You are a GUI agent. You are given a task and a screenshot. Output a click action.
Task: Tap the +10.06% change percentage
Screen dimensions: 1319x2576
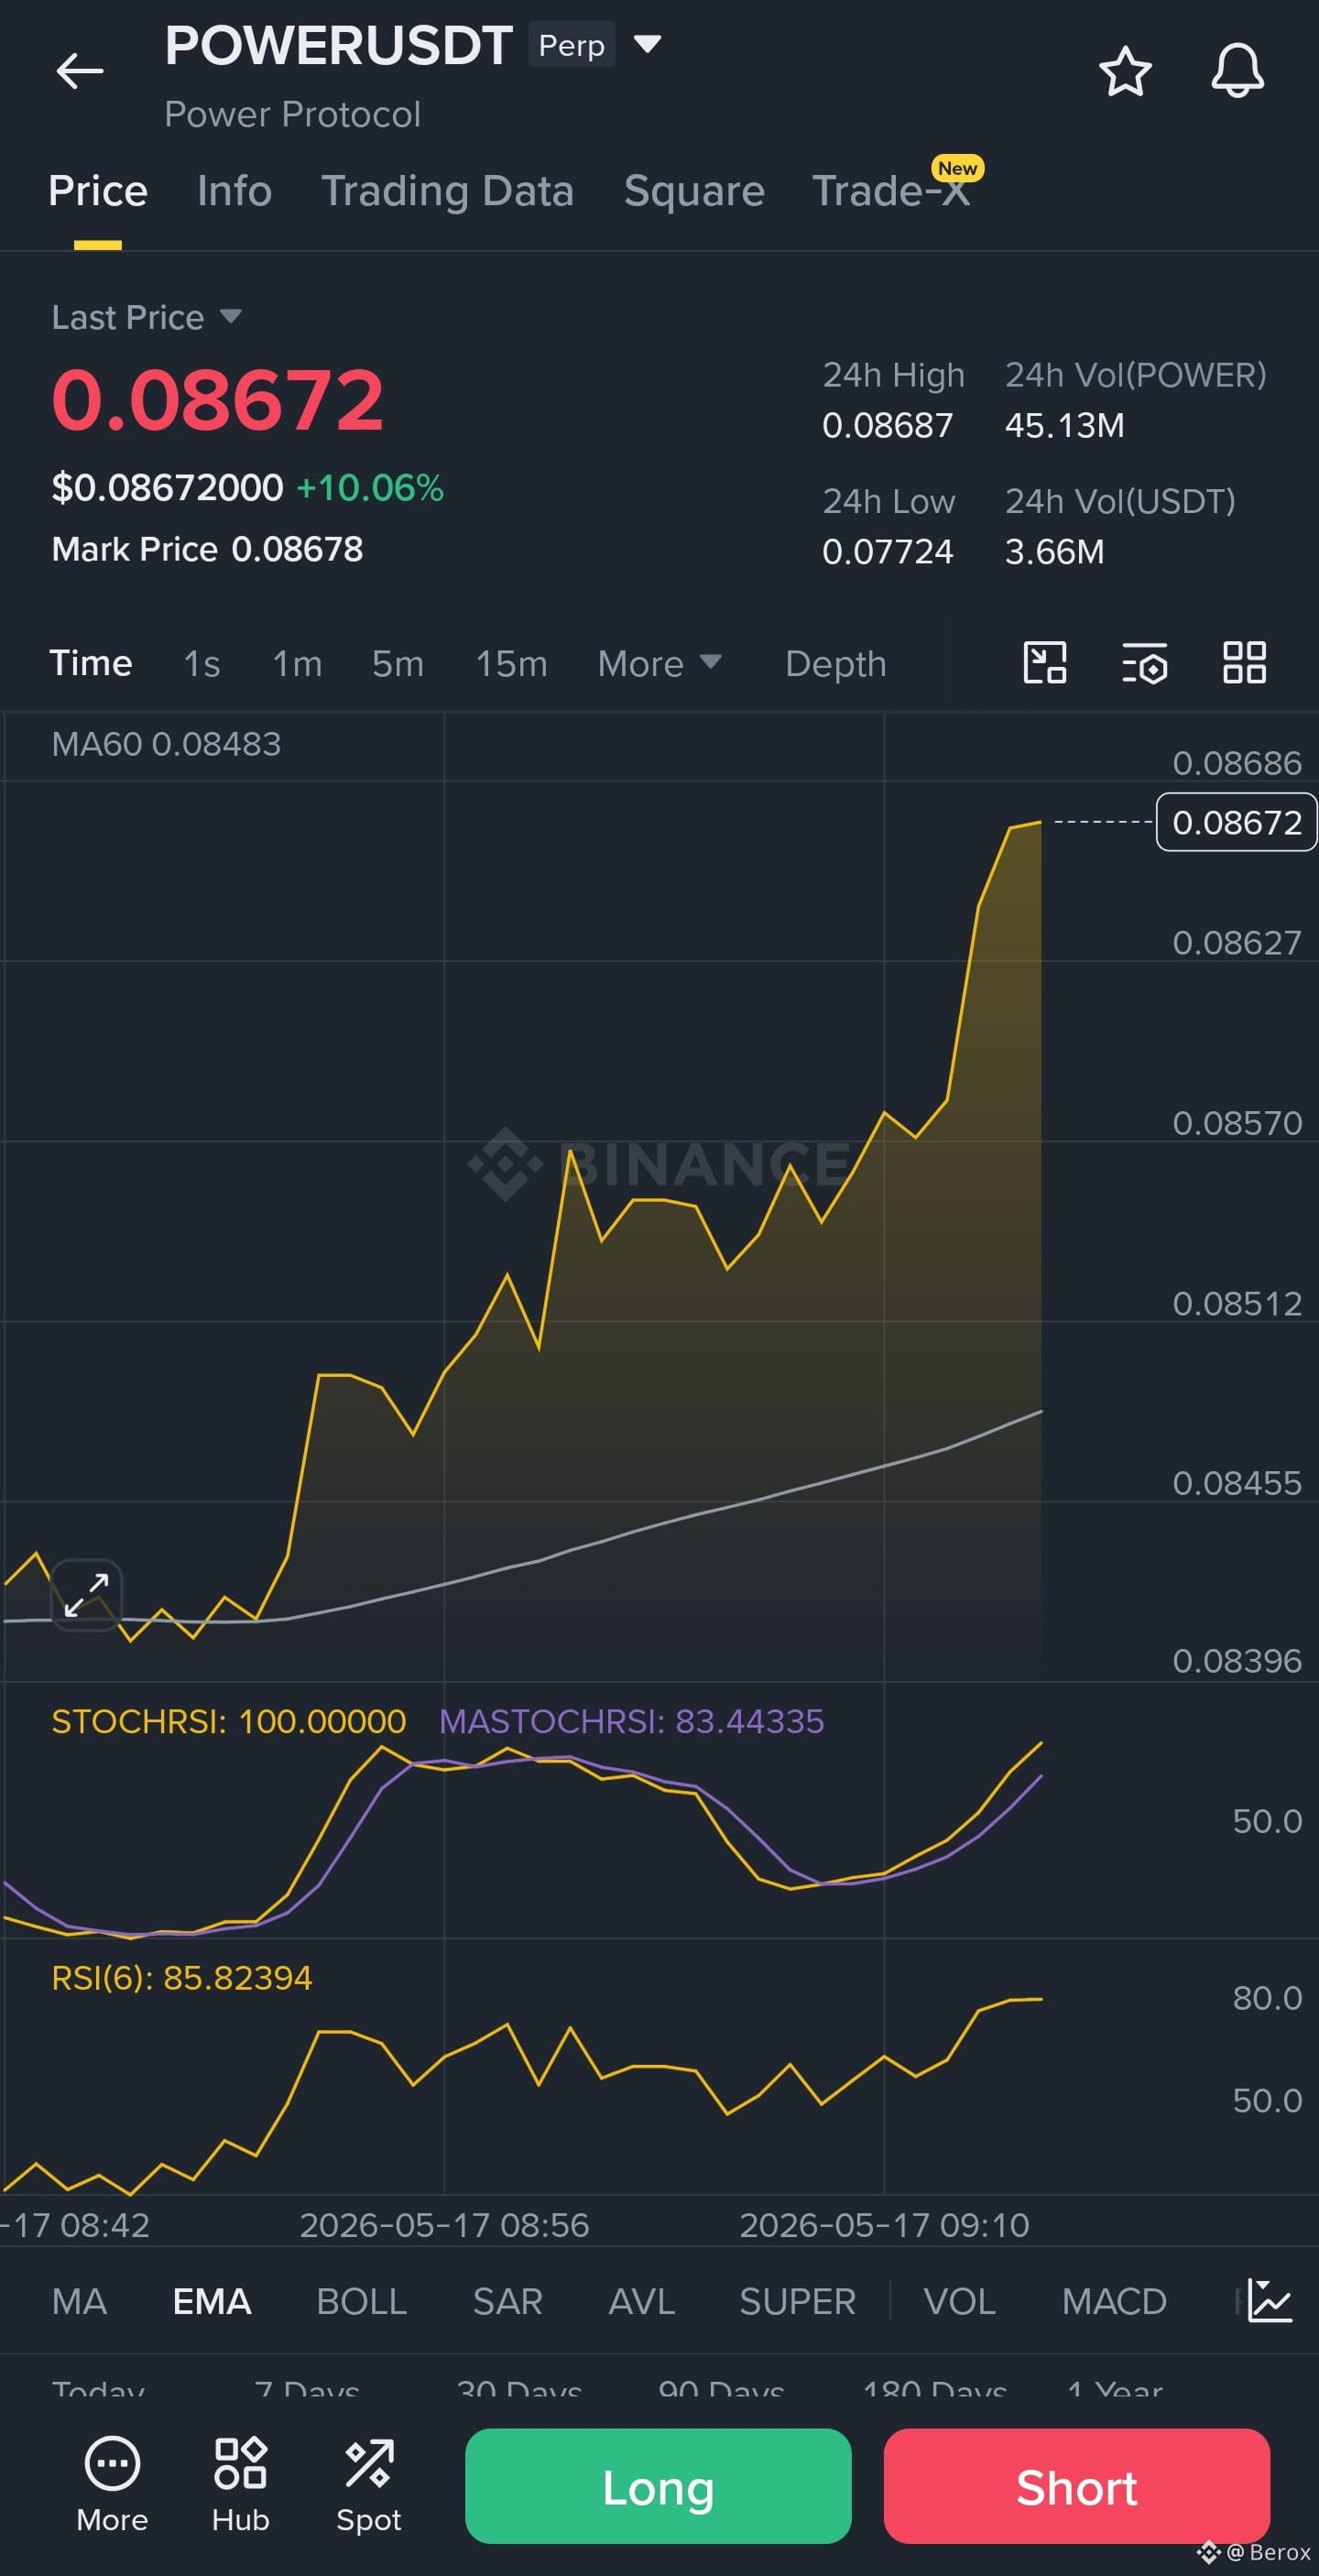click(370, 487)
